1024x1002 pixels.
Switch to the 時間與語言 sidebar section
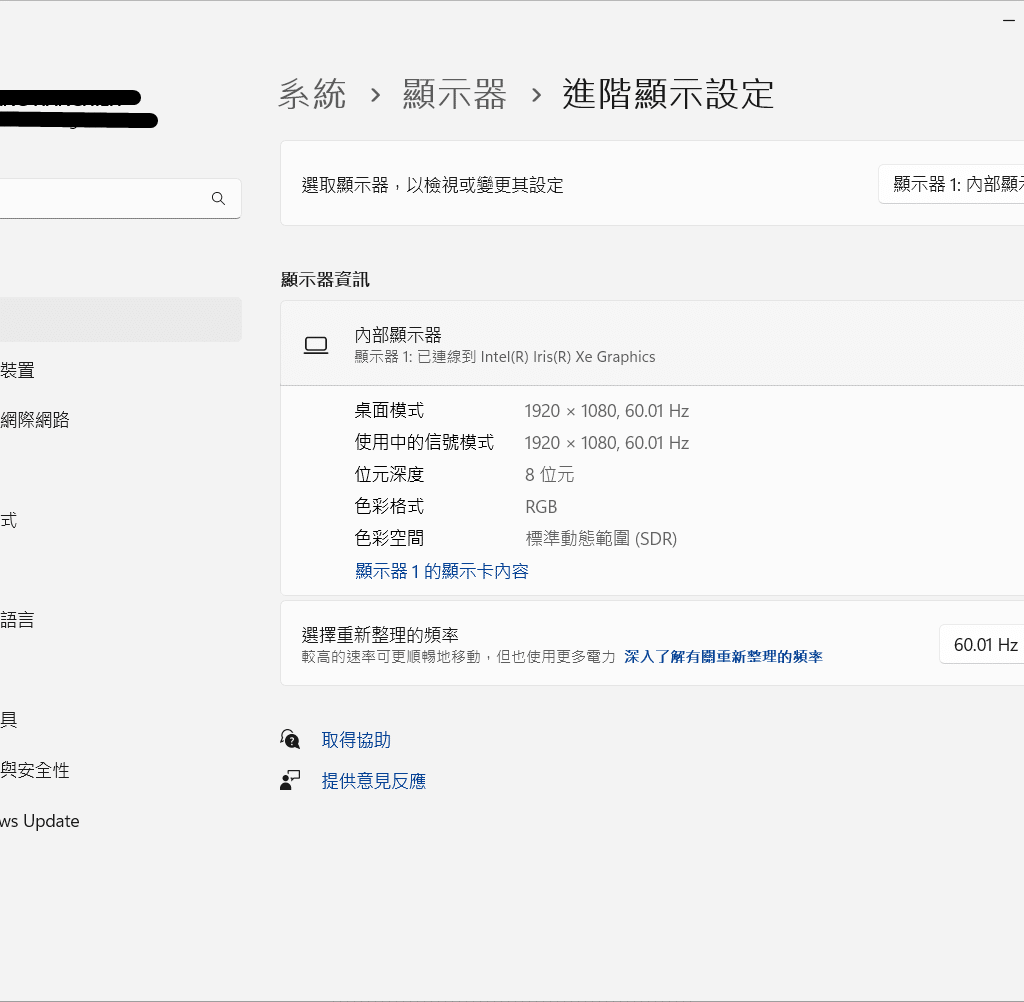(18, 620)
